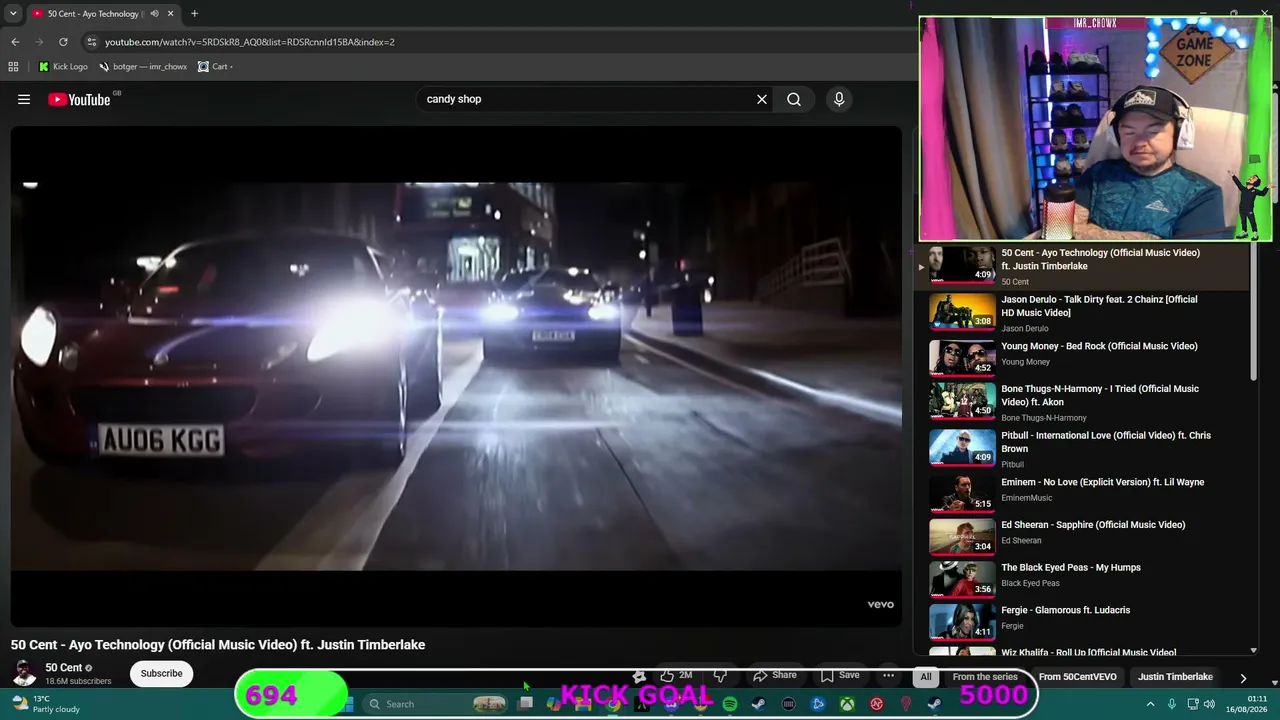Open The Black Eyed Peas - My Humps thumbnail
This screenshot has width=1280, height=720.
tap(962, 579)
